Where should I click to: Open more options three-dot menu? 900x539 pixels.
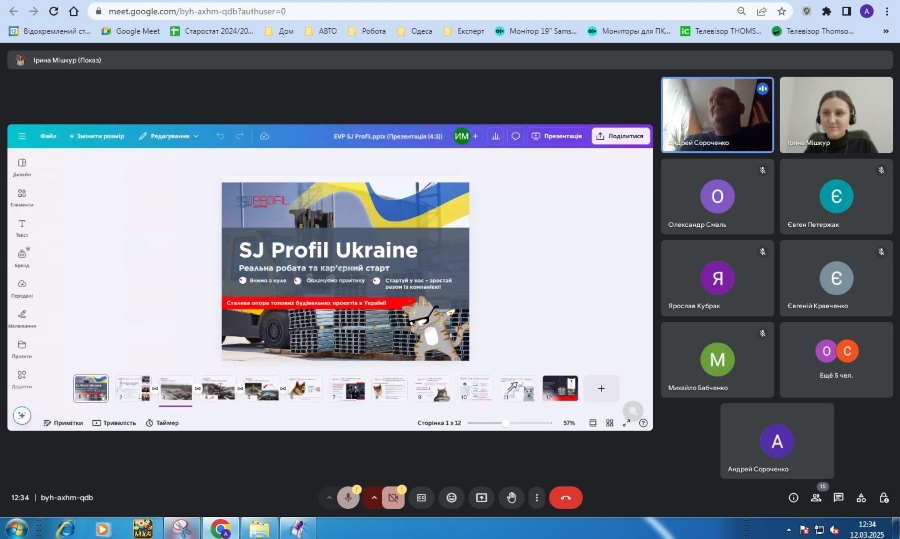click(x=537, y=497)
